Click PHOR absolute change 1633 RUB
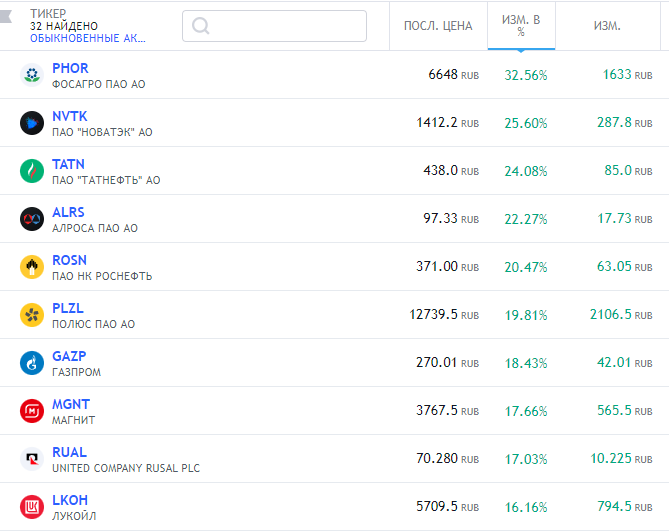 click(x=628, y=75)
